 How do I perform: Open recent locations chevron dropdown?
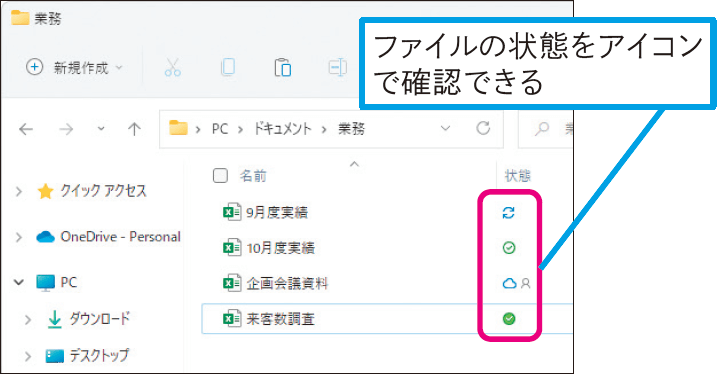pyautogui.click(x=101, y=129)
